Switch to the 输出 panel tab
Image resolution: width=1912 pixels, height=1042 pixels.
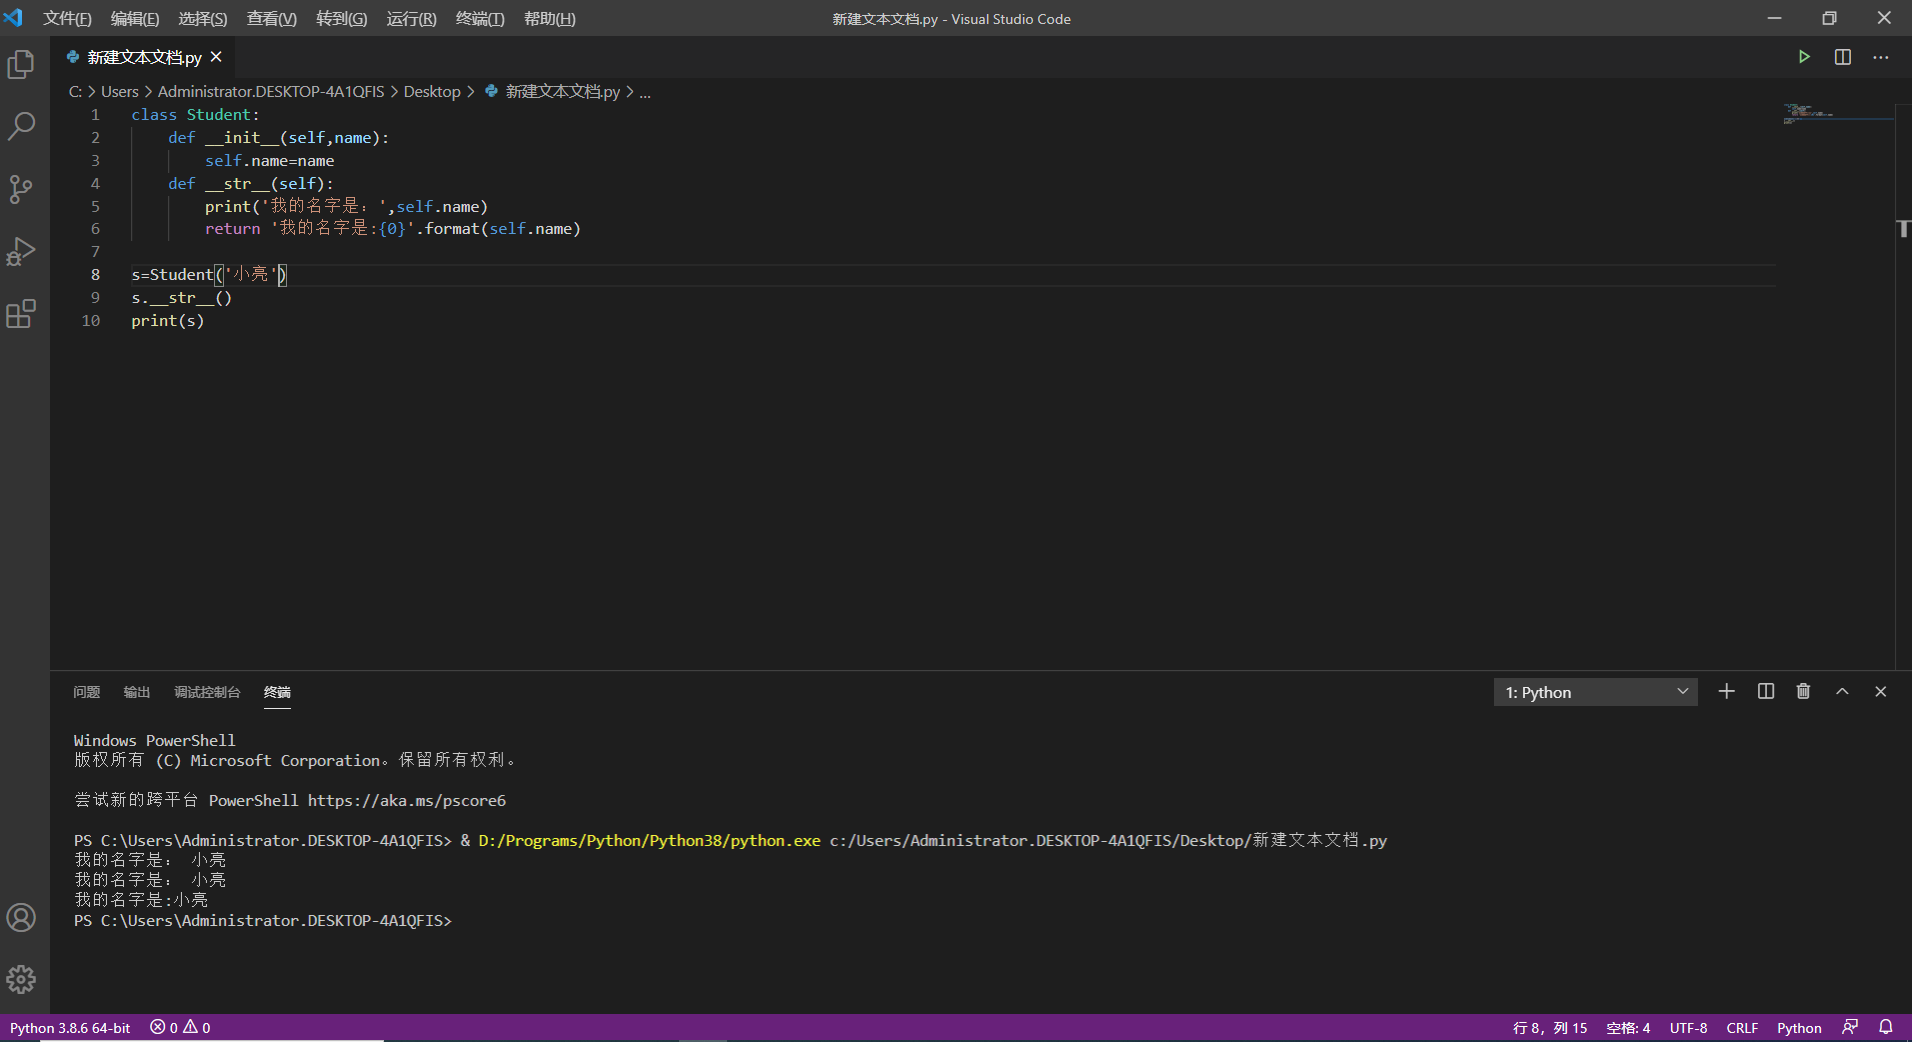[137, 692]
